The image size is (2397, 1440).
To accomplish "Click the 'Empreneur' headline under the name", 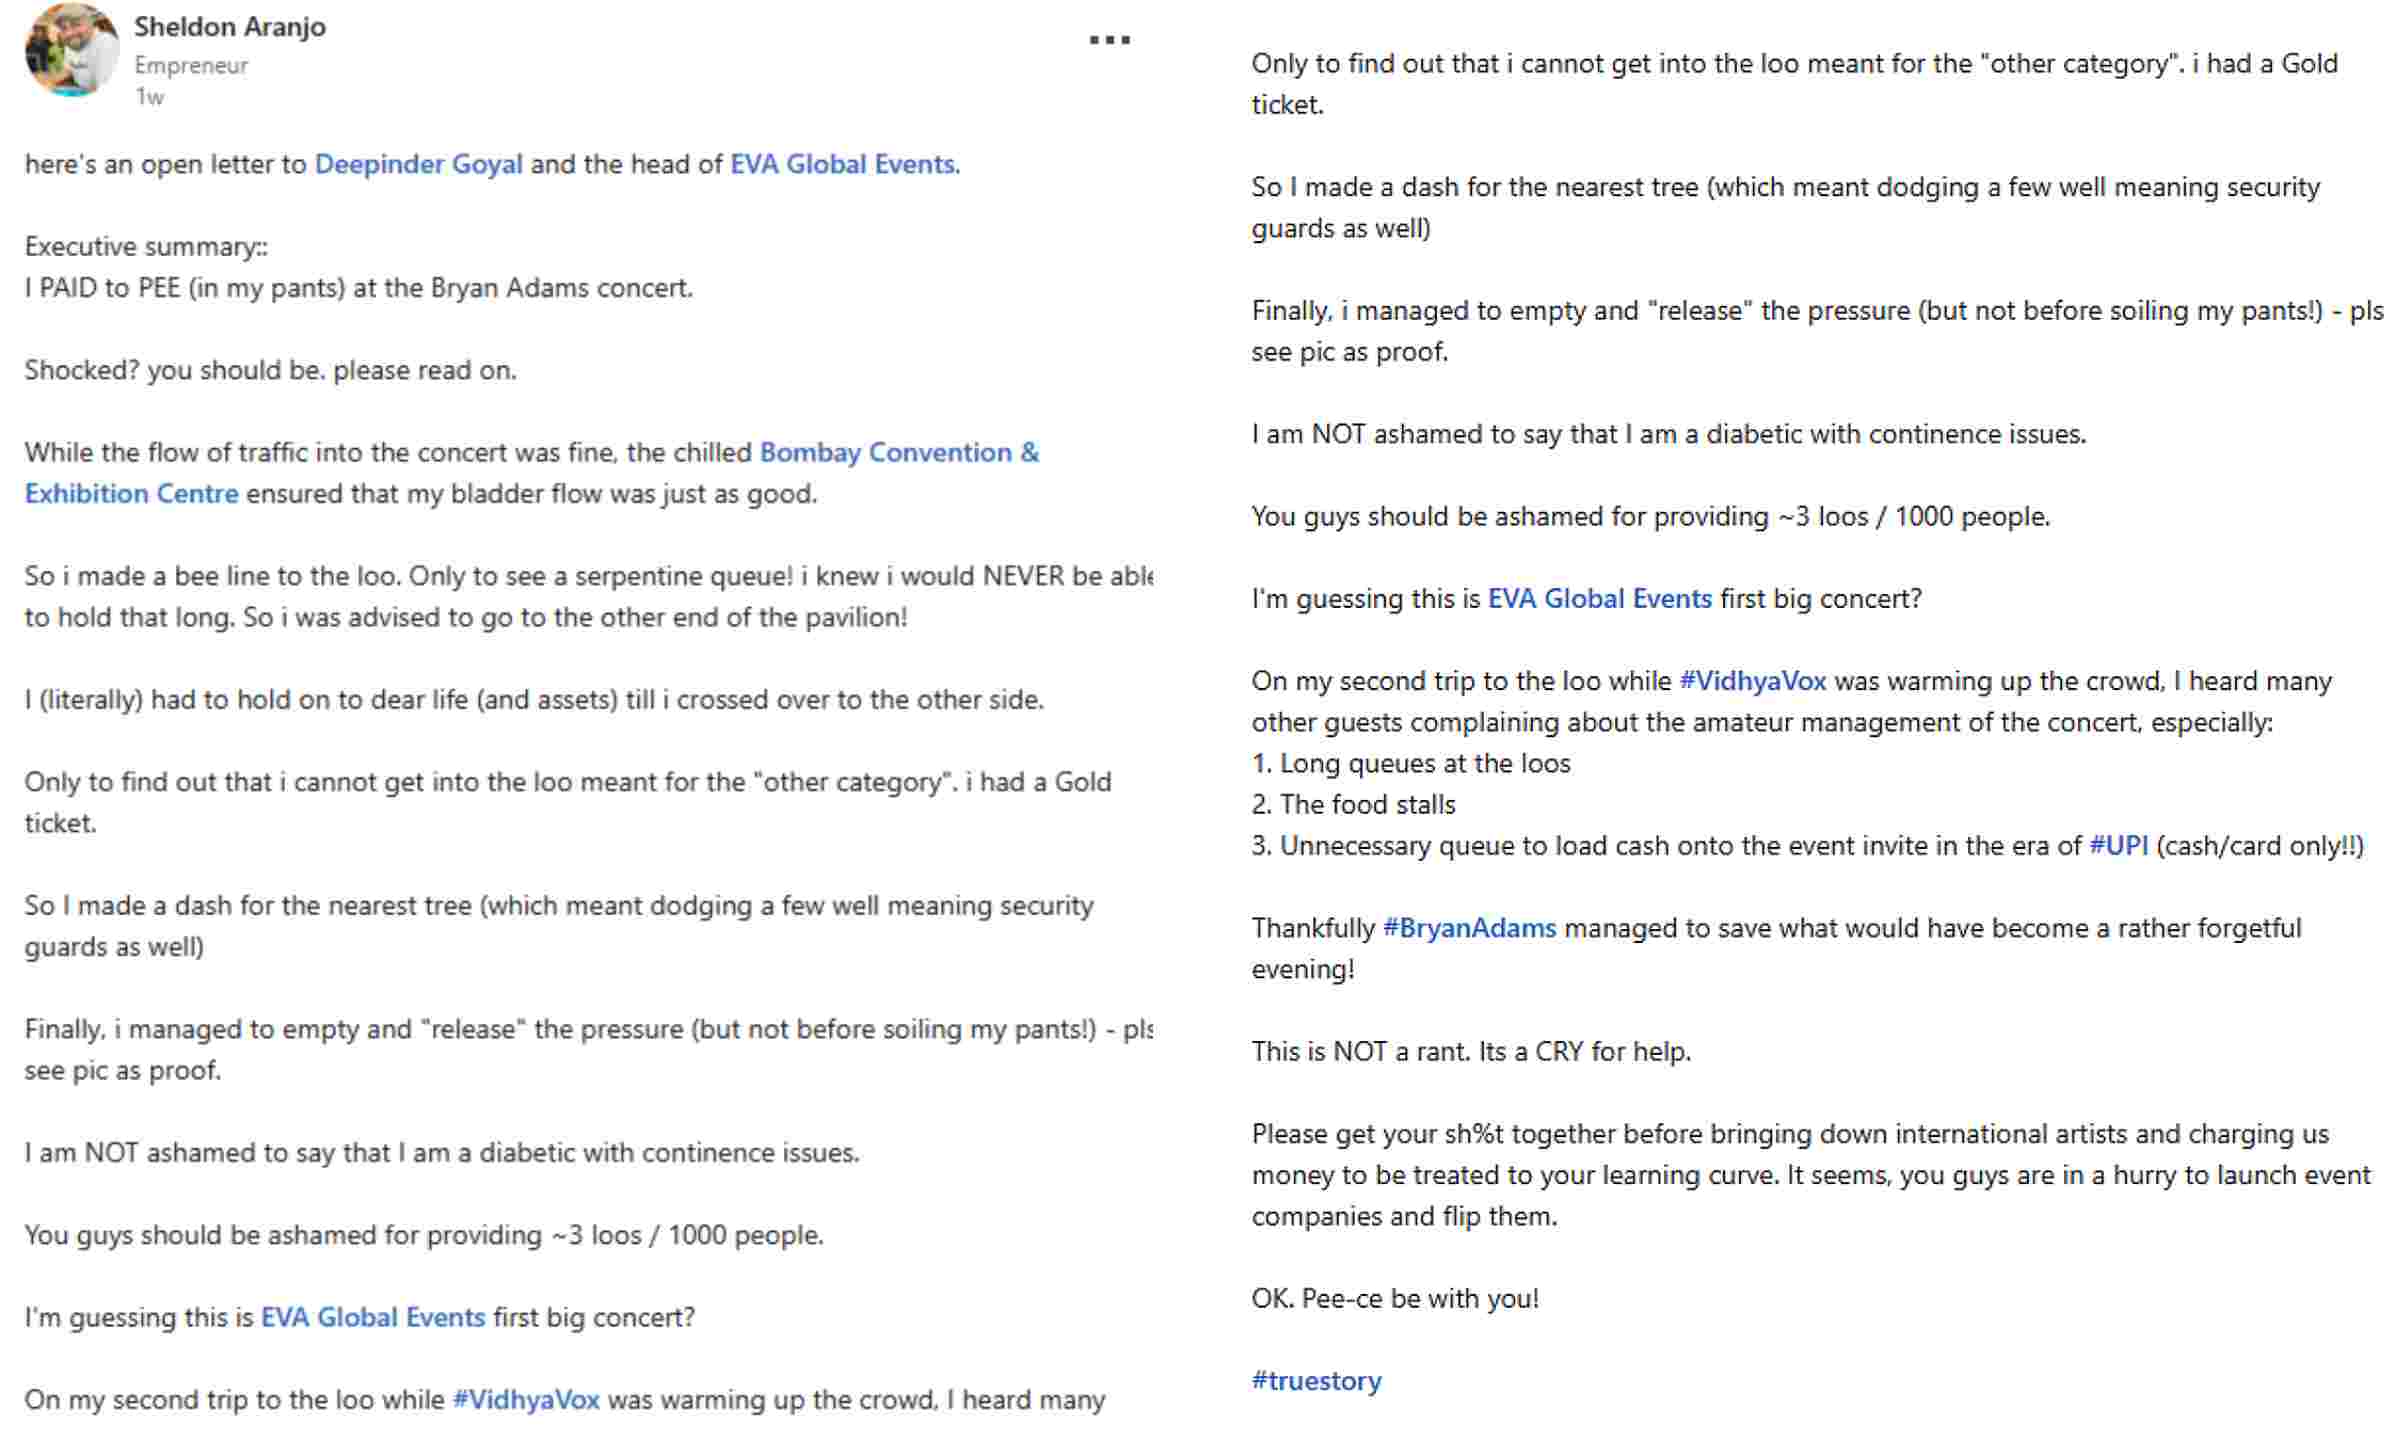I will [x=191, y=66].
